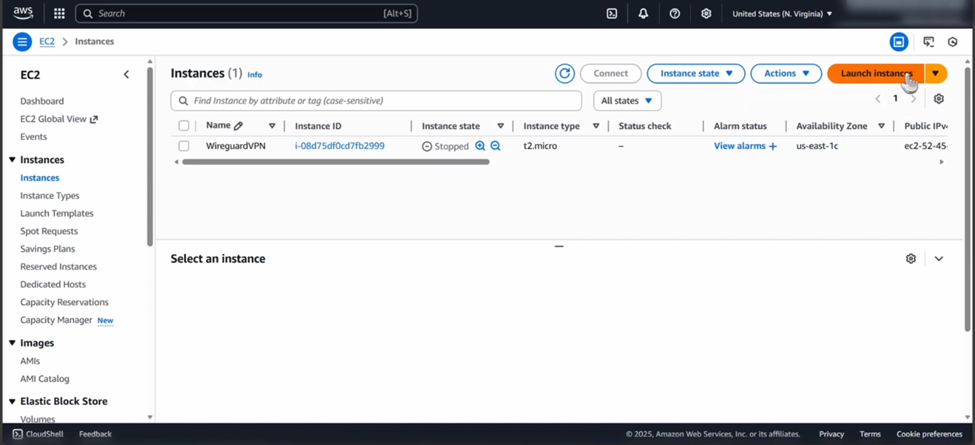Click the Launch instances button

(875, 73)
